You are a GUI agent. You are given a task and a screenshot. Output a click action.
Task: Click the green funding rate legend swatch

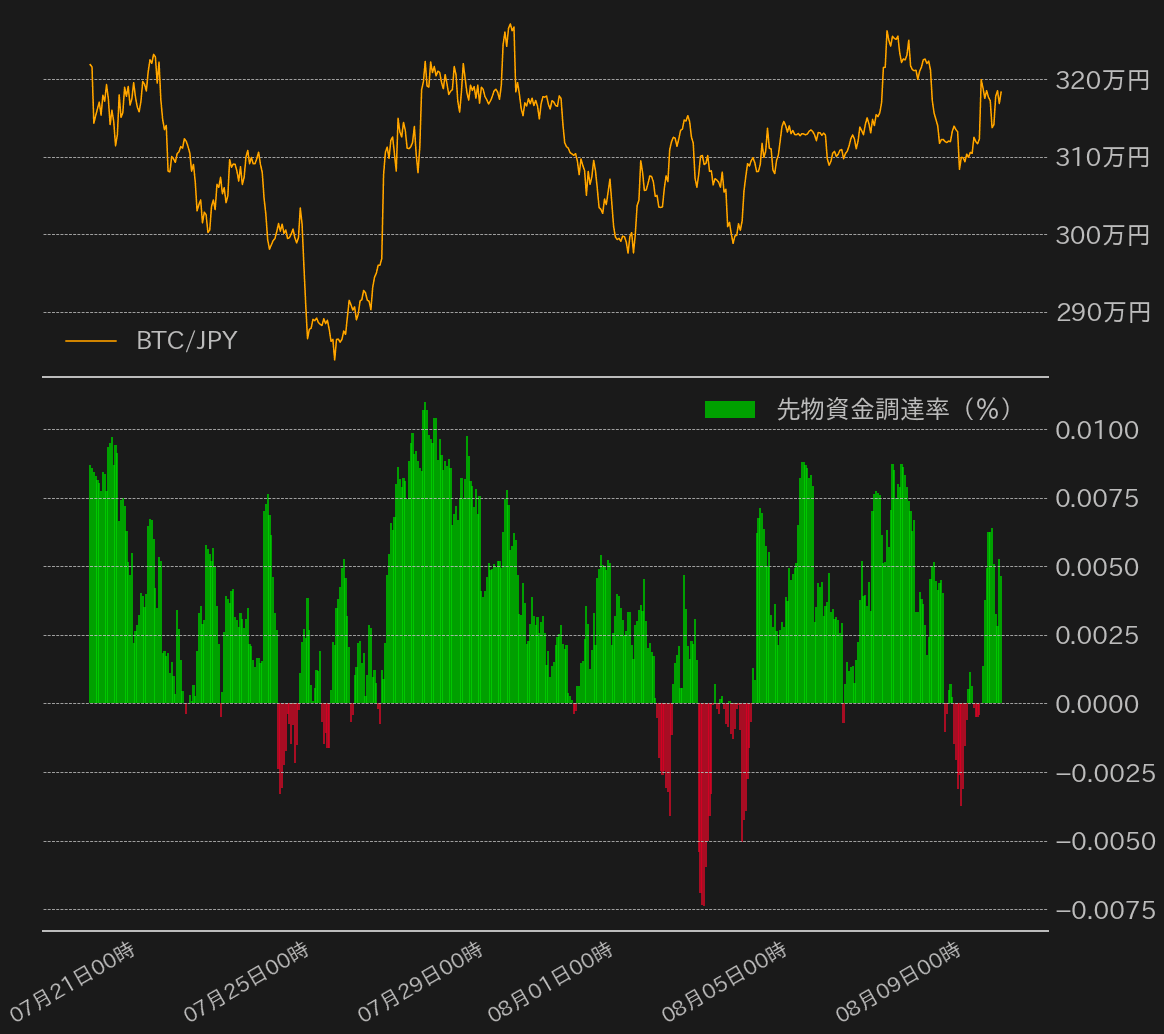(729, 409)
